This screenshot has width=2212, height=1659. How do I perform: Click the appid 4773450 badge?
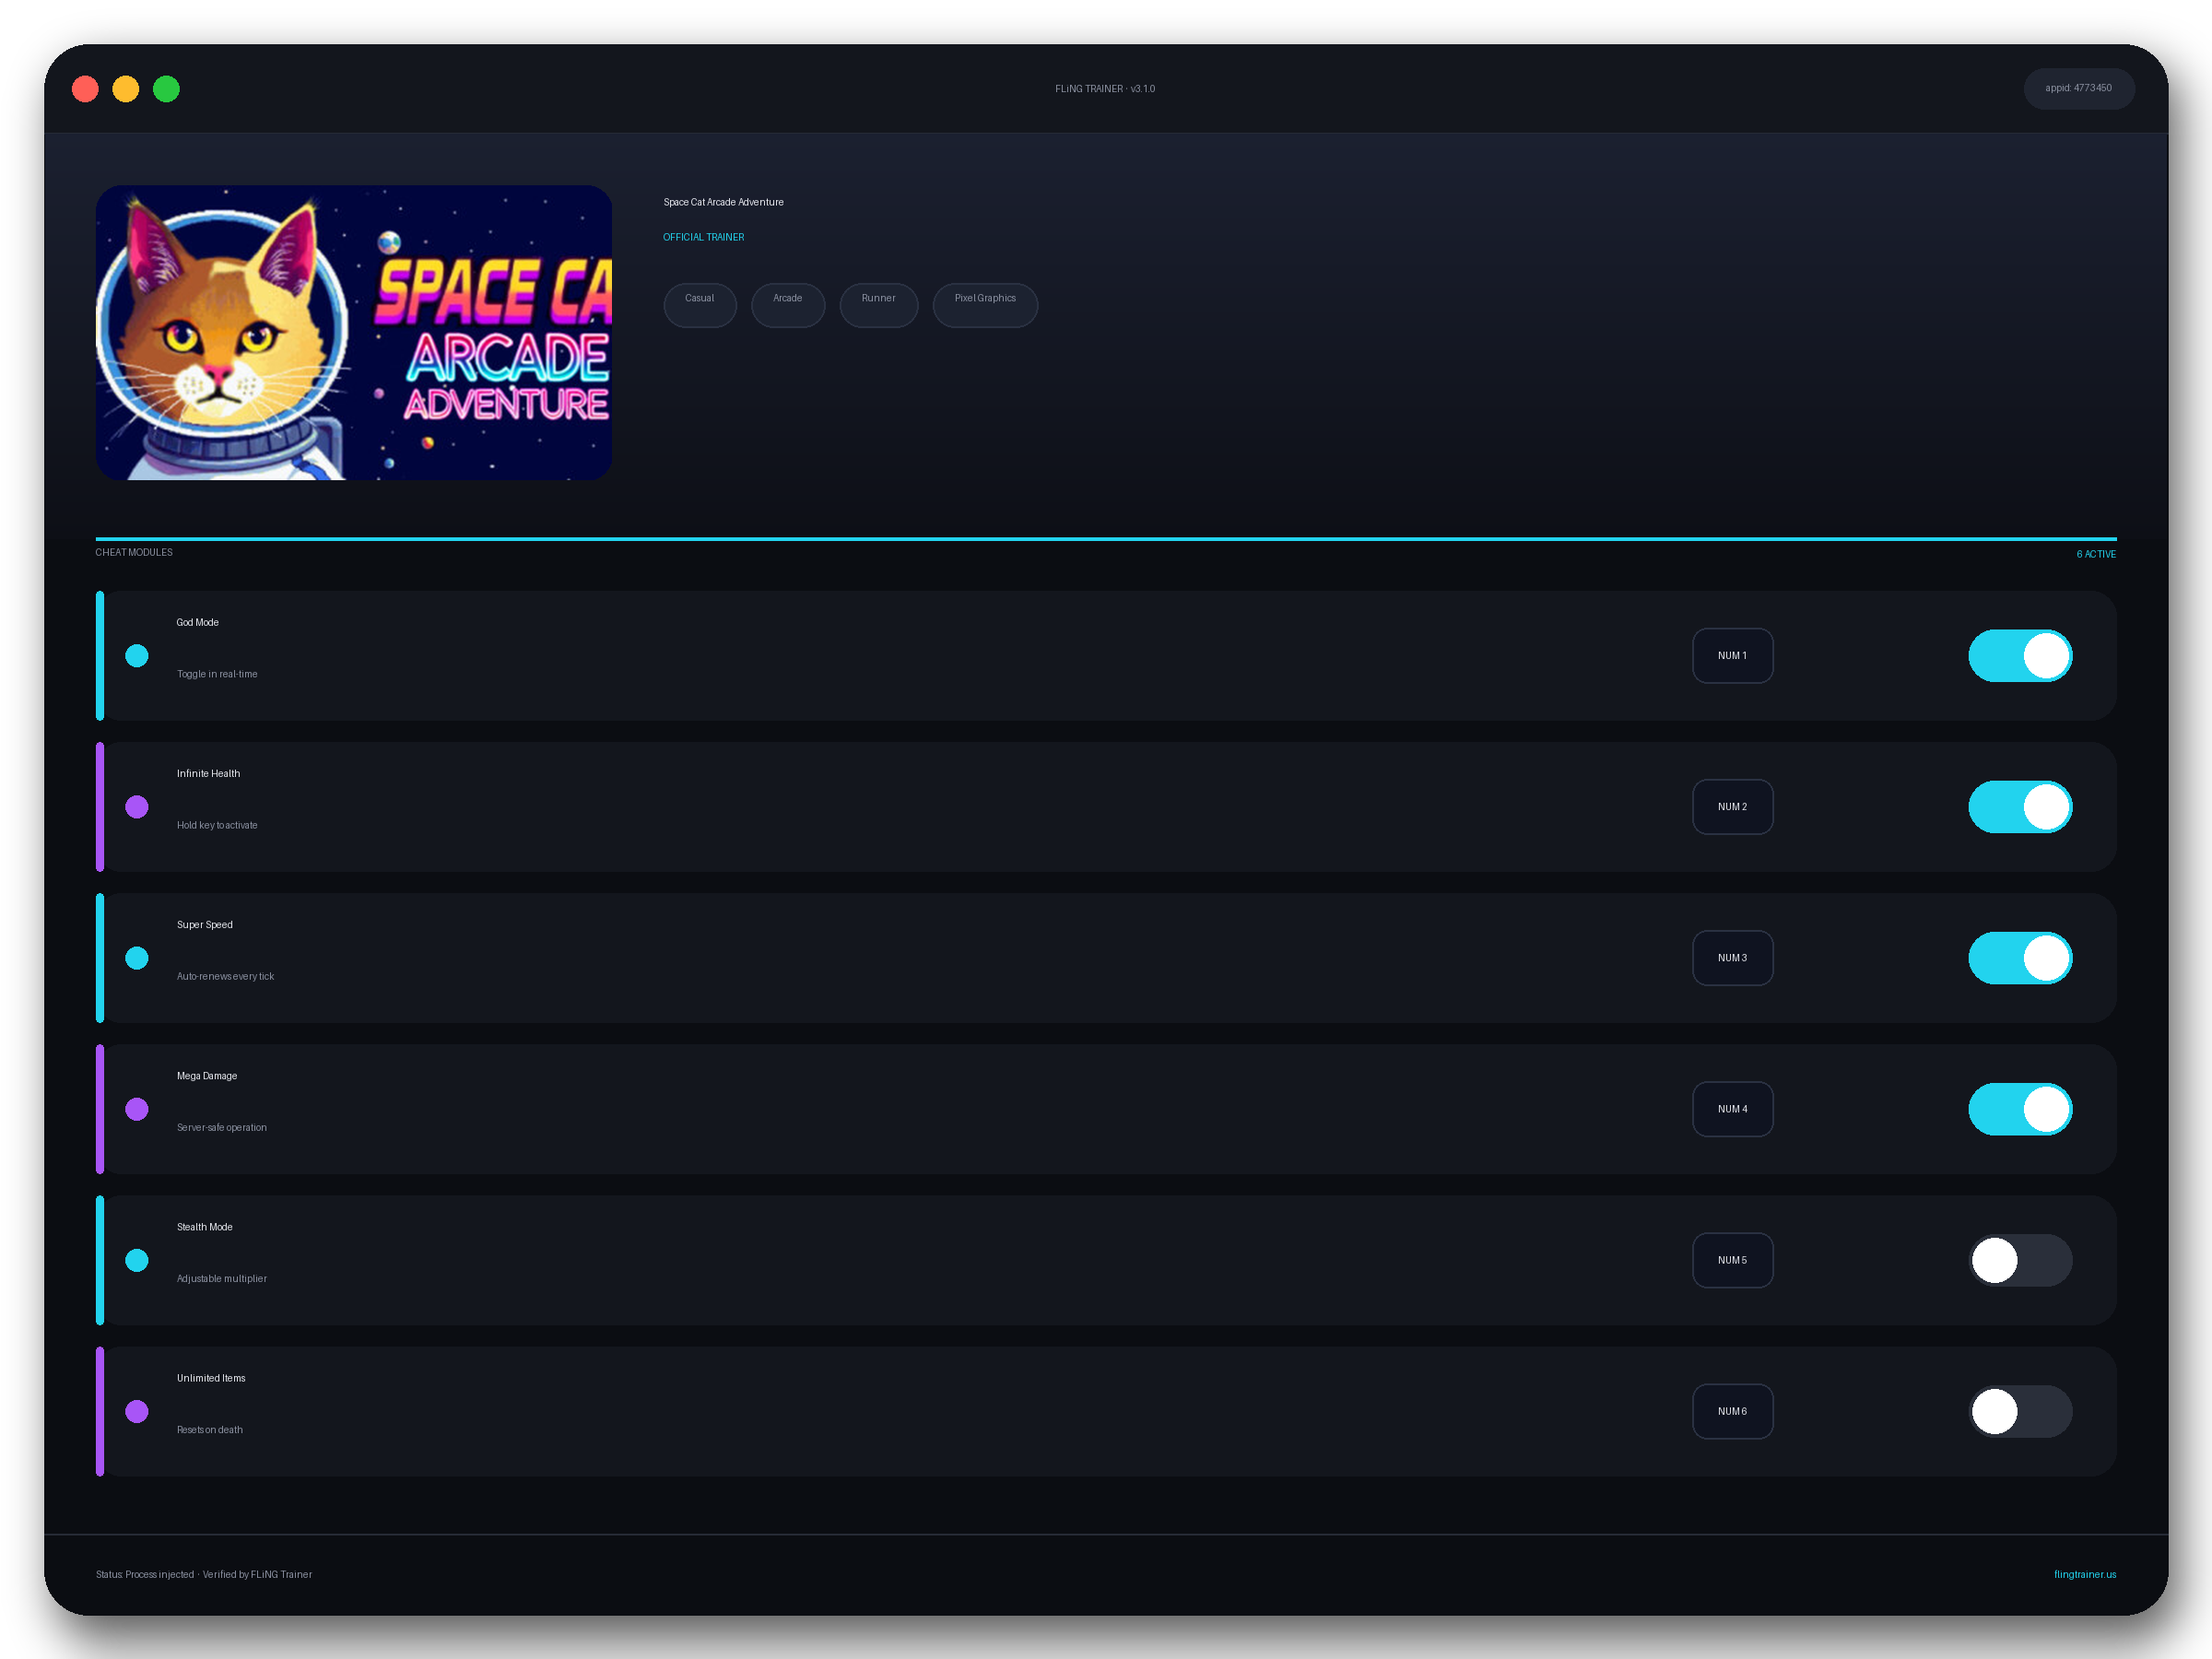tap(2078, 88)
